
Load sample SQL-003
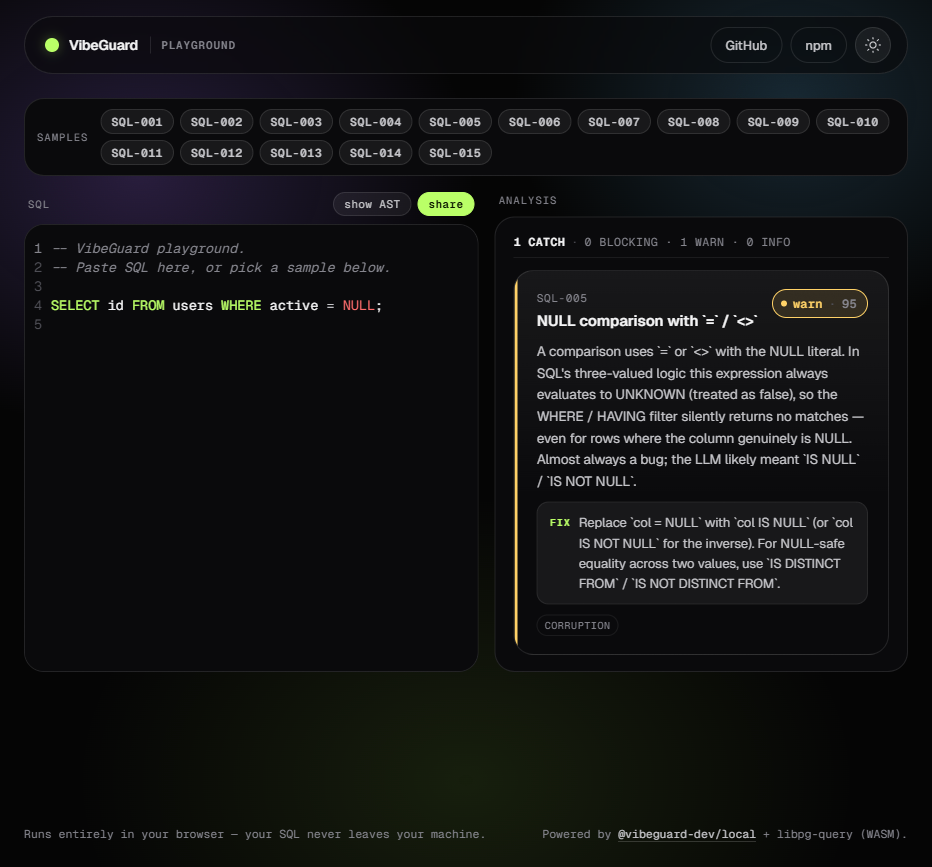(x=296, y=122)
